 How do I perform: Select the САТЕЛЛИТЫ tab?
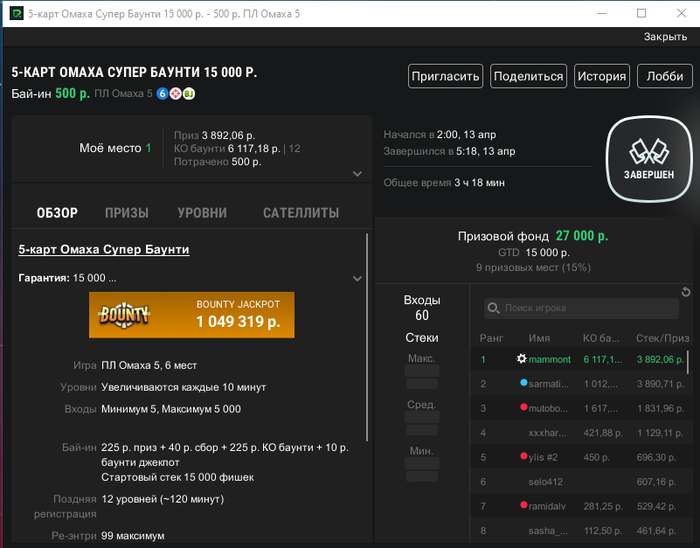300,213
